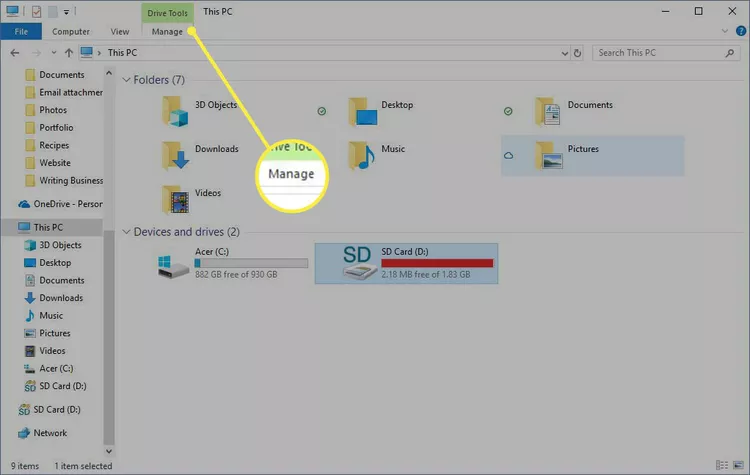This screenshot has width=750, height=475.
Task: Click the search magnifier icon
Action: (x=729, y=53)
